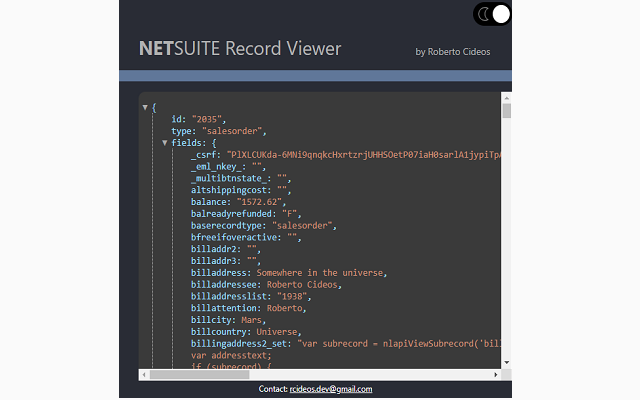Click the horizontal scrollbar right arrow
640x400 pixels.
click(x=496, y=375)
